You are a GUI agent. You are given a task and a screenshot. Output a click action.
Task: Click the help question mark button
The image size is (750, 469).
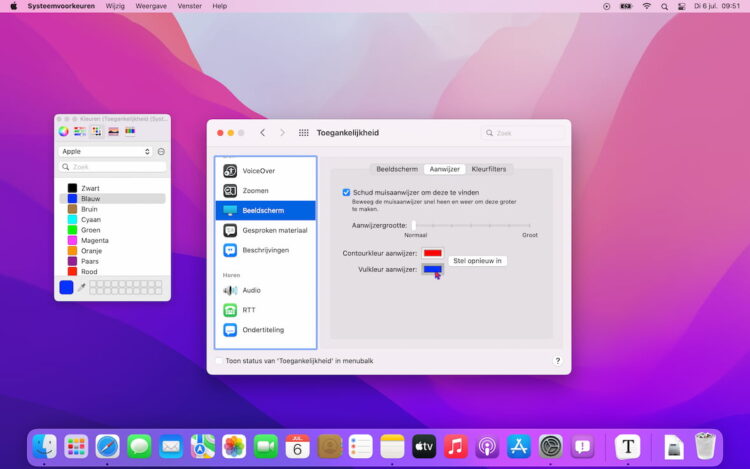point(557,360)
